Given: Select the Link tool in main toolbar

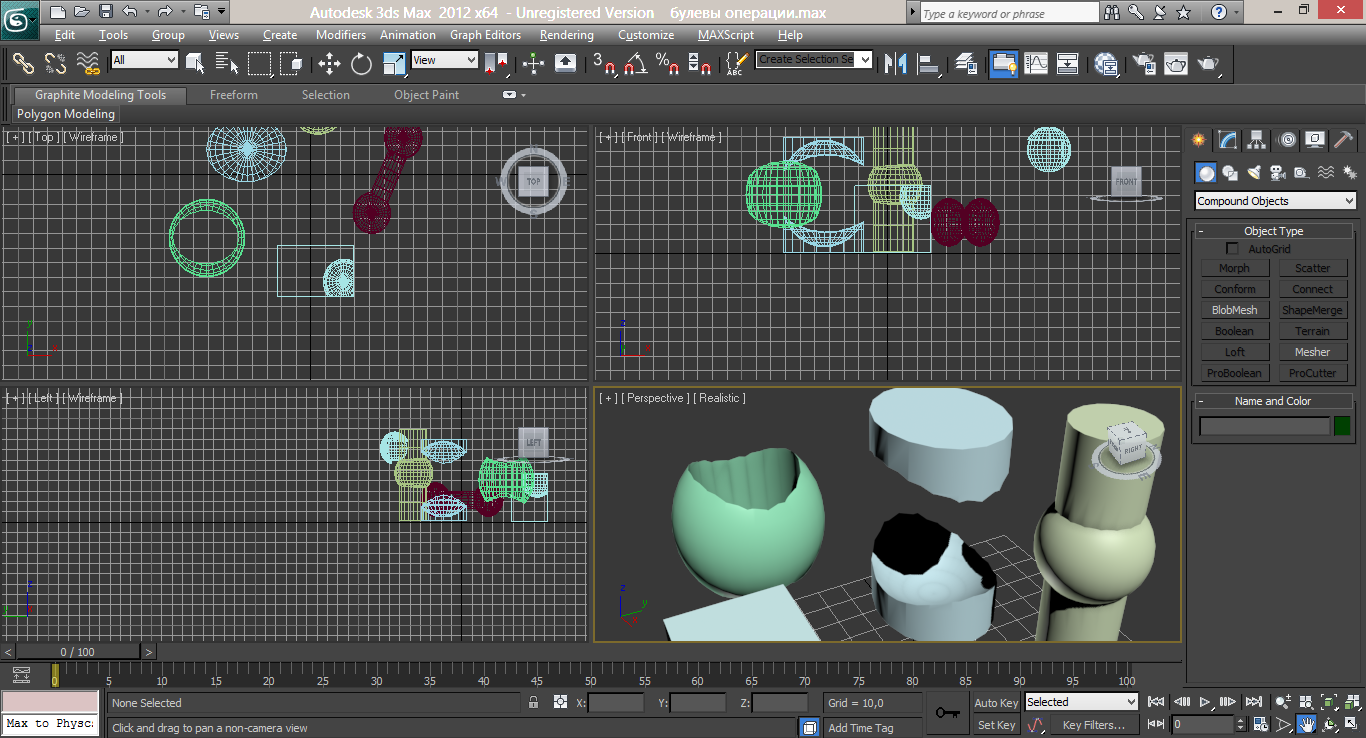Looking at the screenshot, I should [x=23, y=64].
